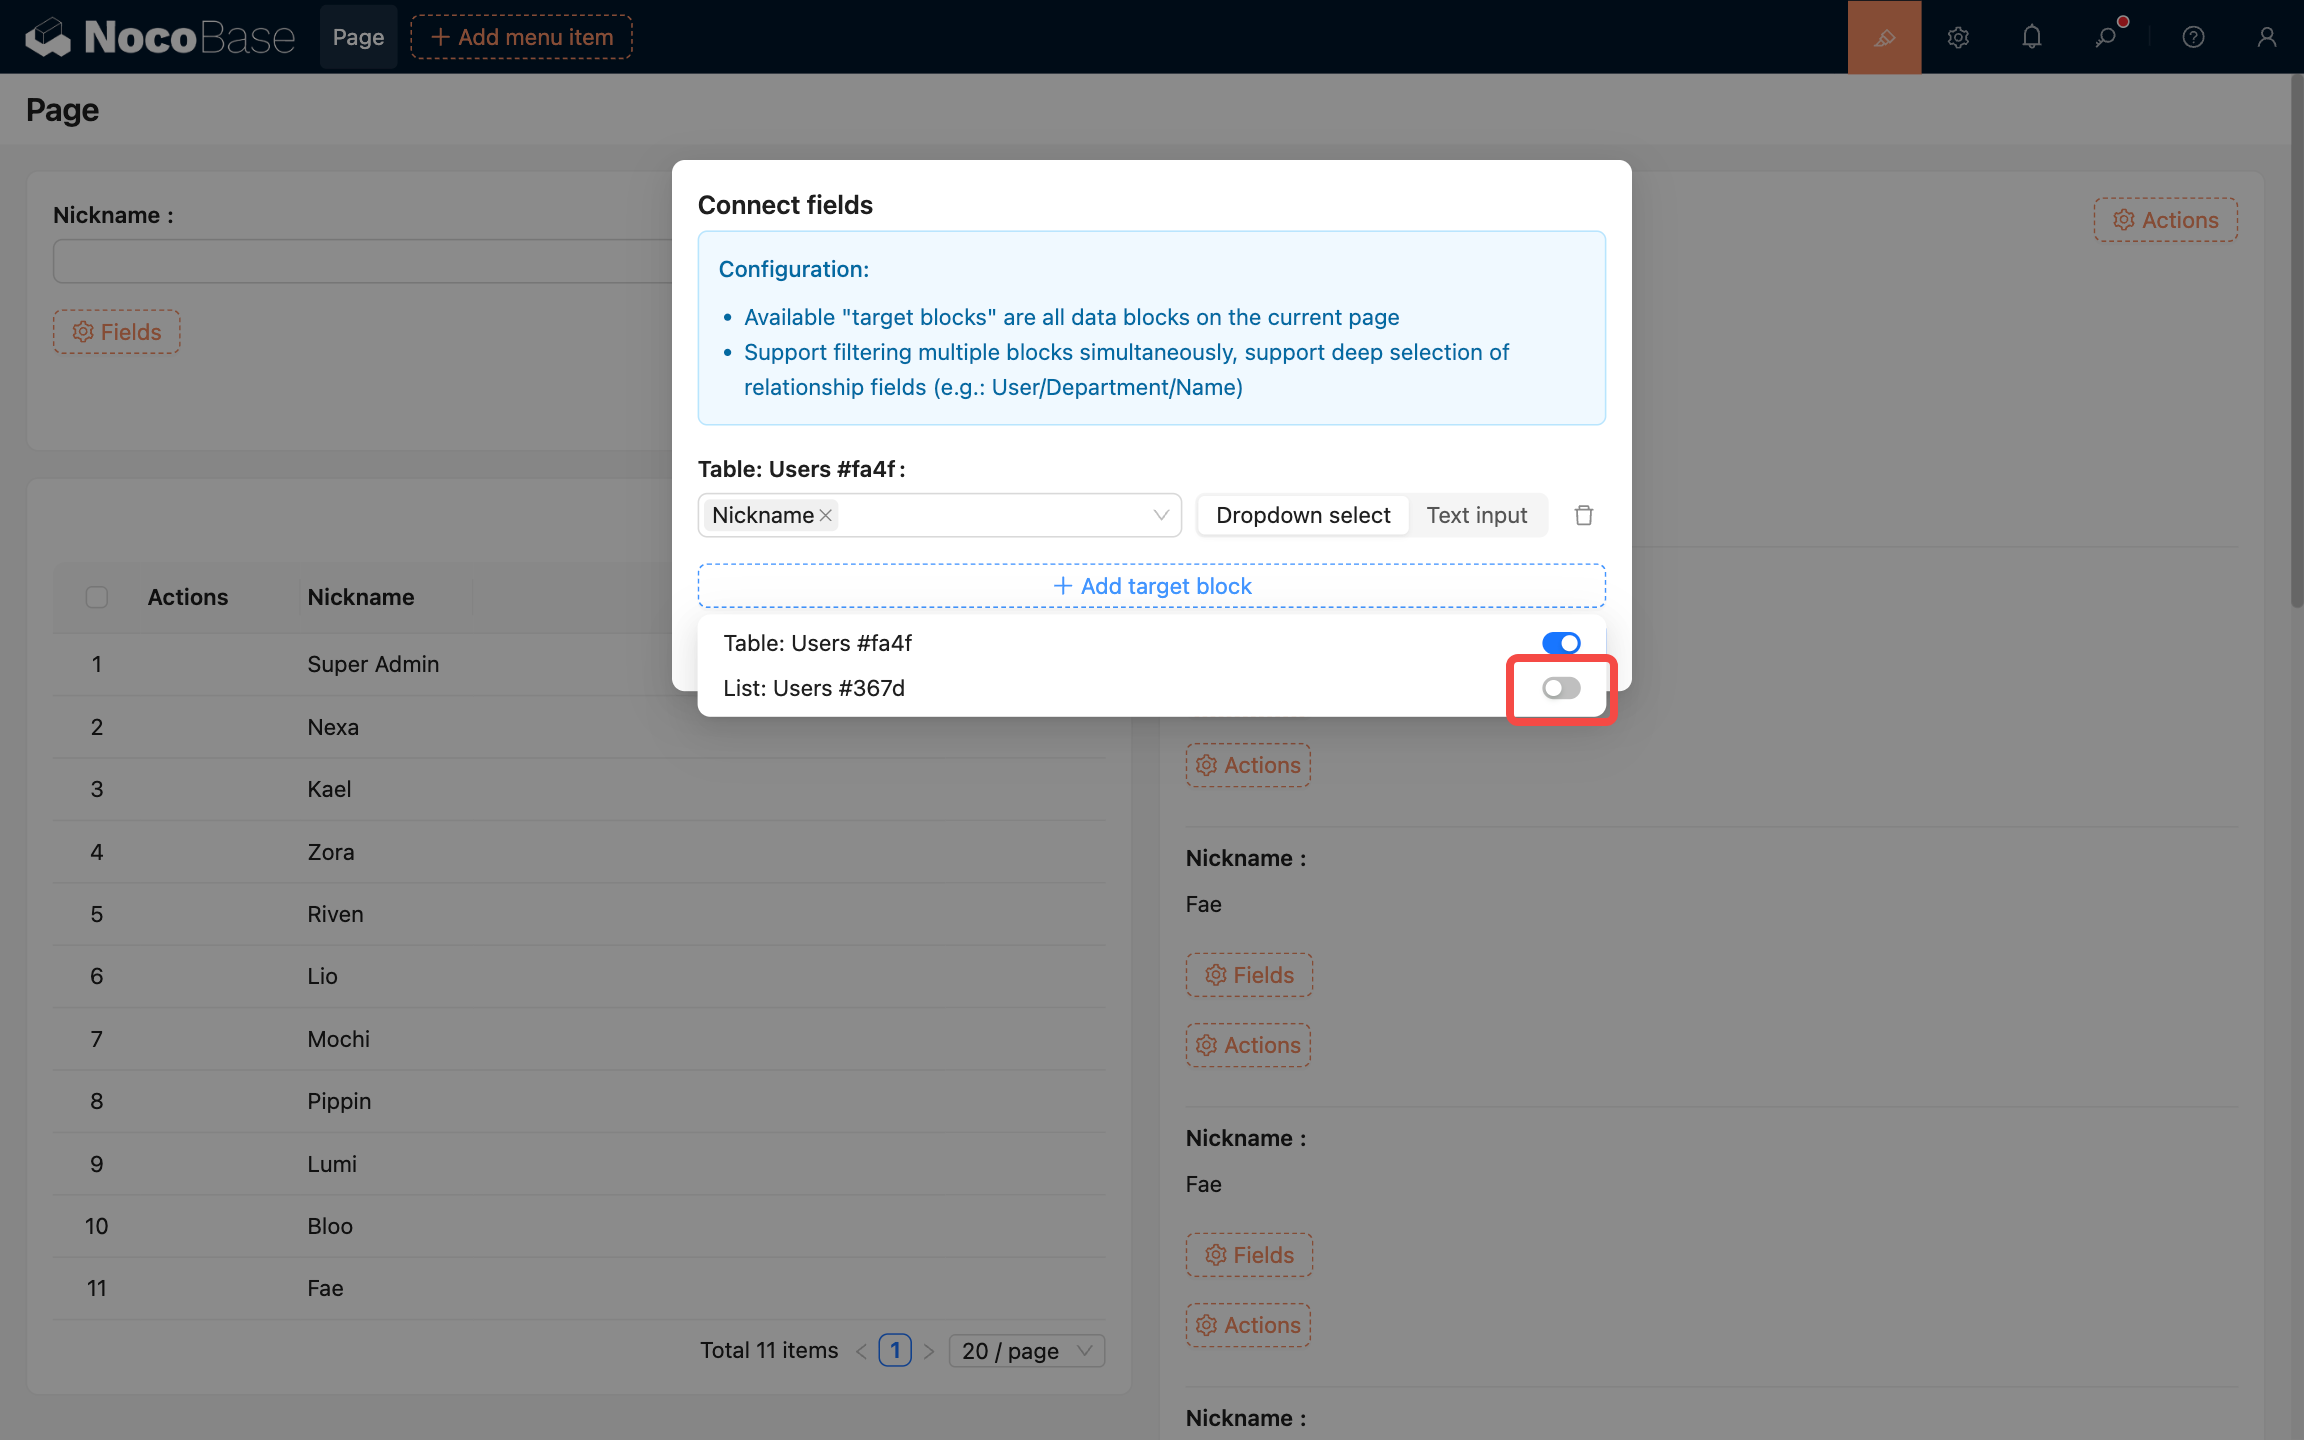2304x1440 pixels.
Task: Remove the Nickname tag with its X
Action: click(826, 515)
